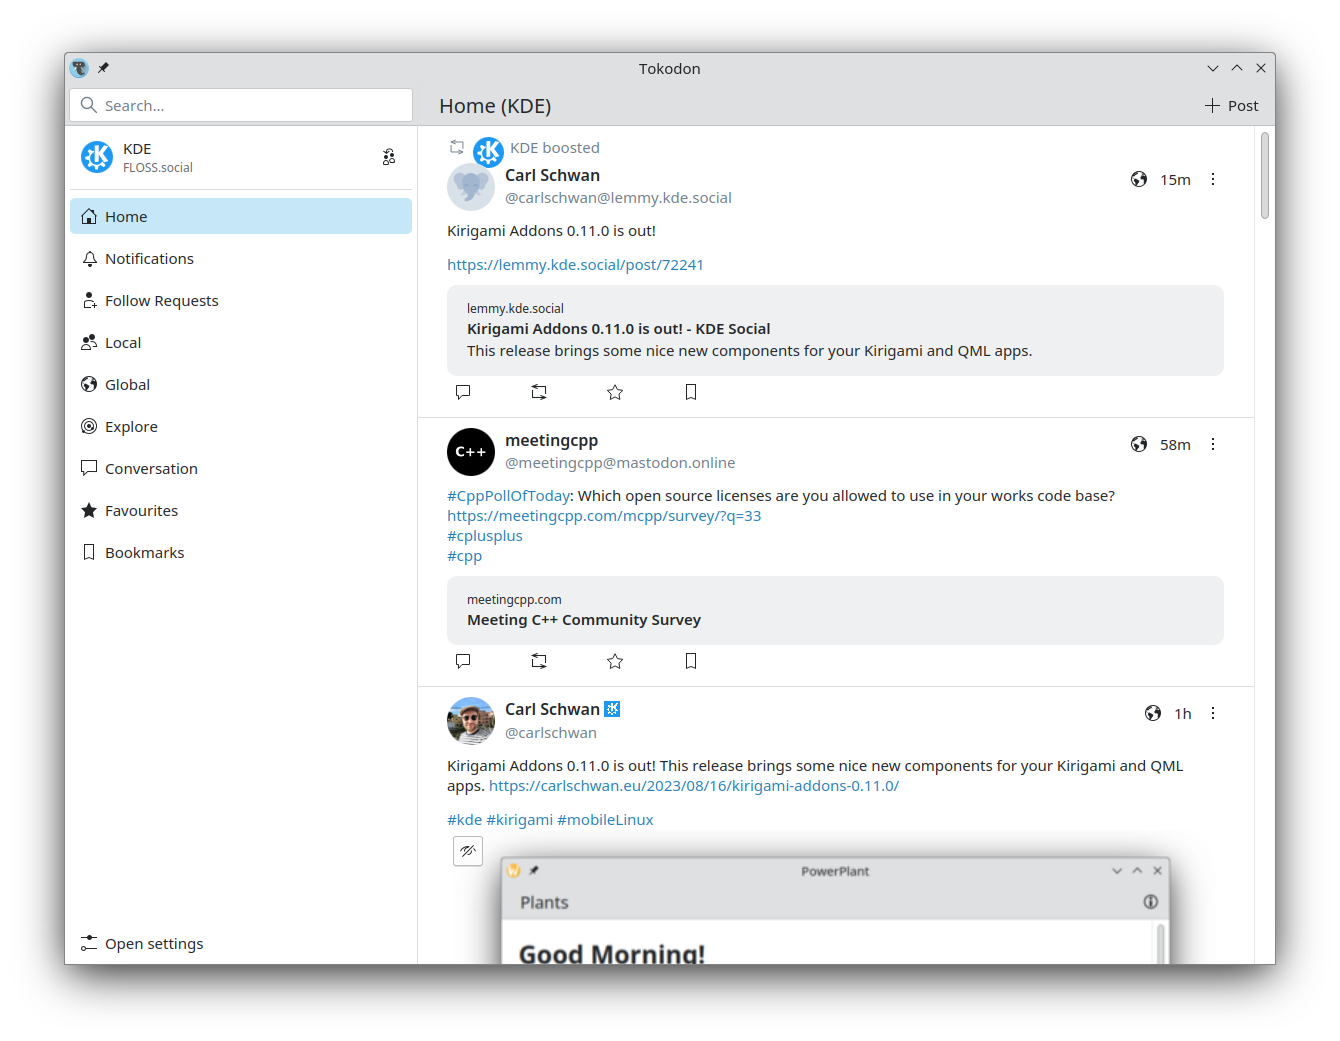This screenshot has width=1340, height=1041.
Task: Click the Post button to compose
Action: (x=1231, y=106)
